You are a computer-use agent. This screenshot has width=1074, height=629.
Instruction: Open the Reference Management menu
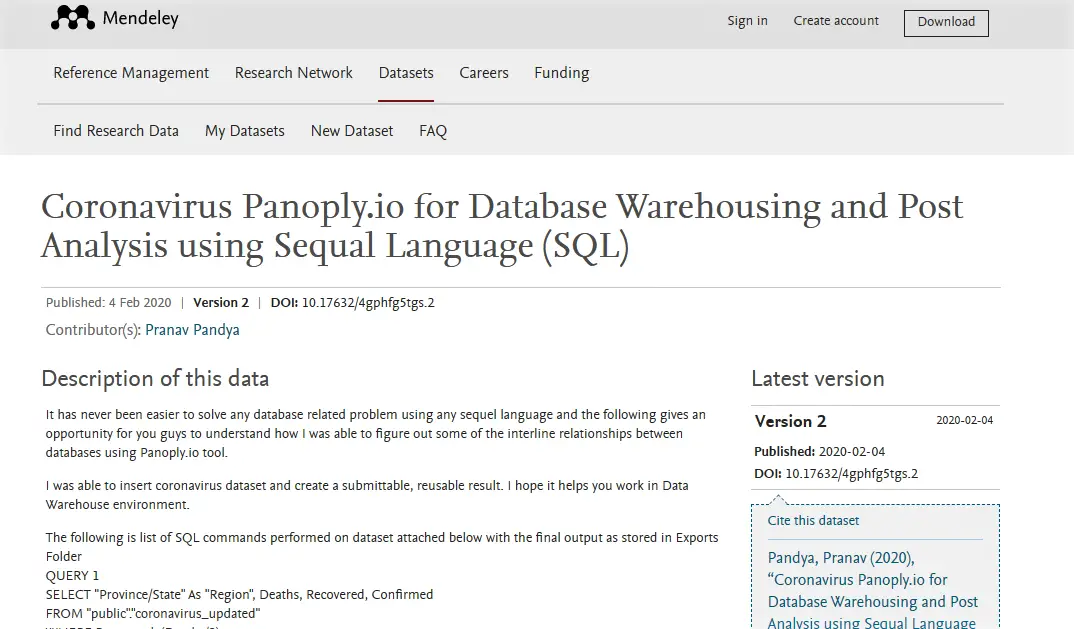[131, 73]
